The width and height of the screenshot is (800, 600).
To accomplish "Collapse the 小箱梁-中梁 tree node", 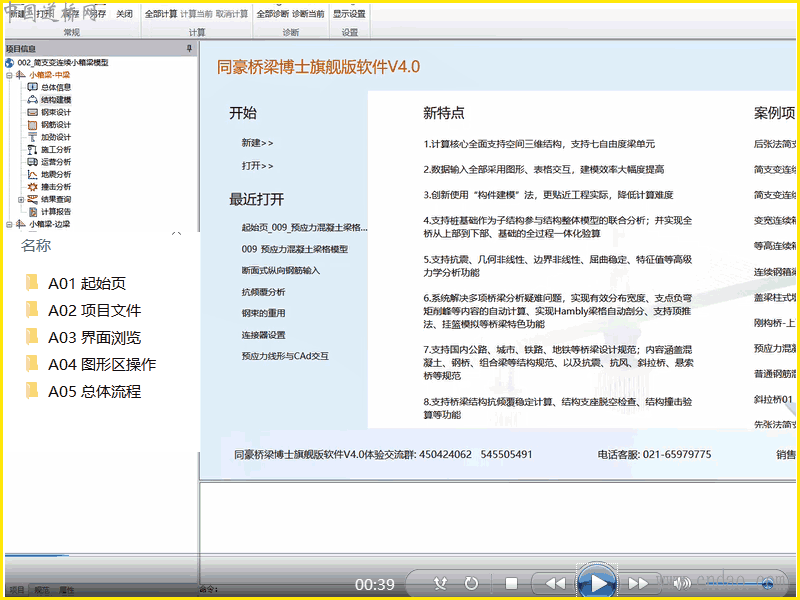I will [x=9, y=75].
